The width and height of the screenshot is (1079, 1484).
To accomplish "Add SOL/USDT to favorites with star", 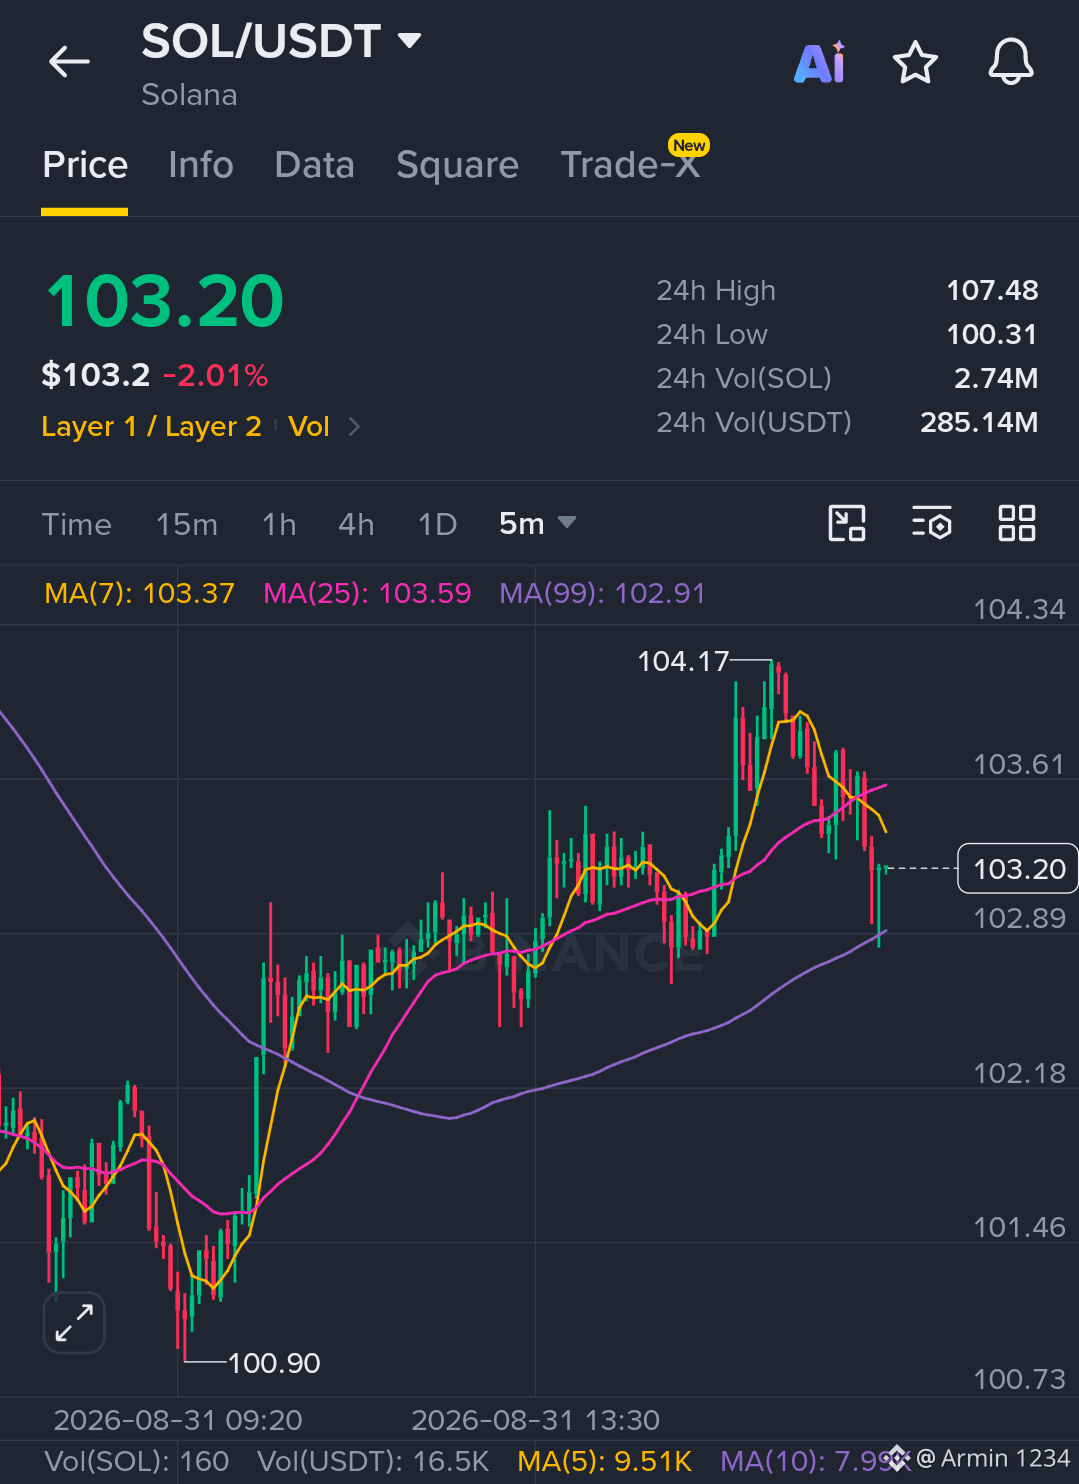I will pos(915,63).
